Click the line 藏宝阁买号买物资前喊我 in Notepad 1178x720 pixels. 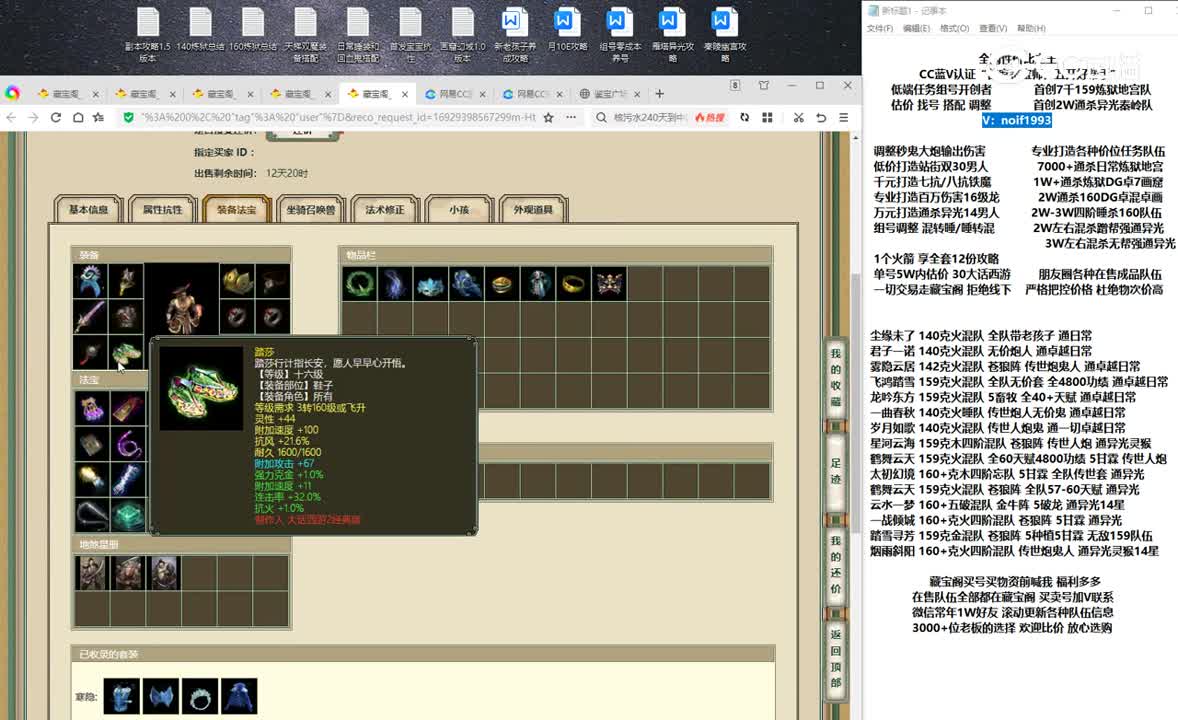[1014, 582]
